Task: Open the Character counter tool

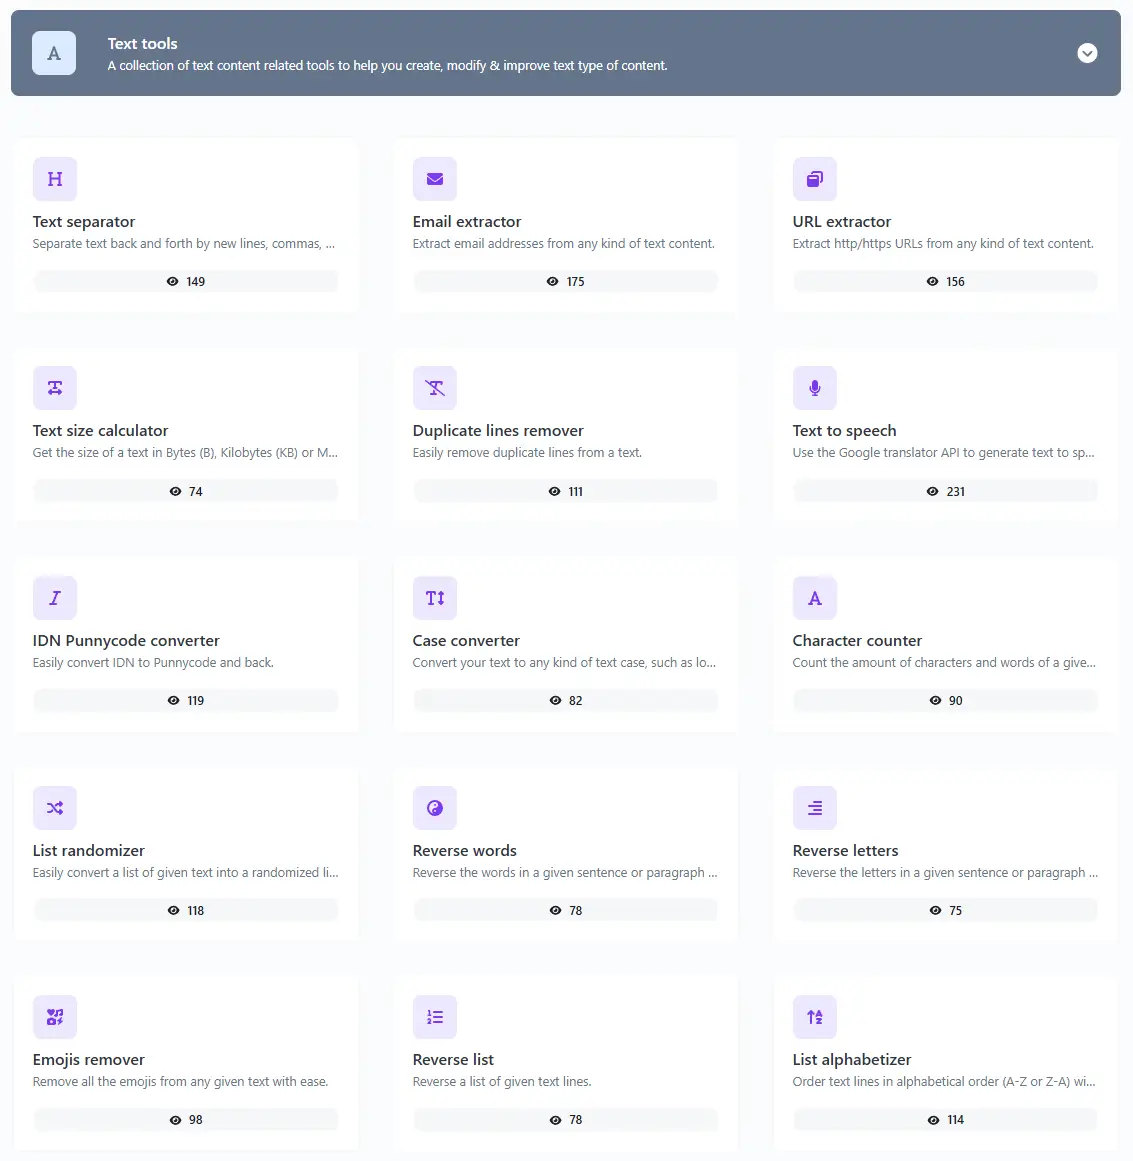Action: click(x=857, y=641)
